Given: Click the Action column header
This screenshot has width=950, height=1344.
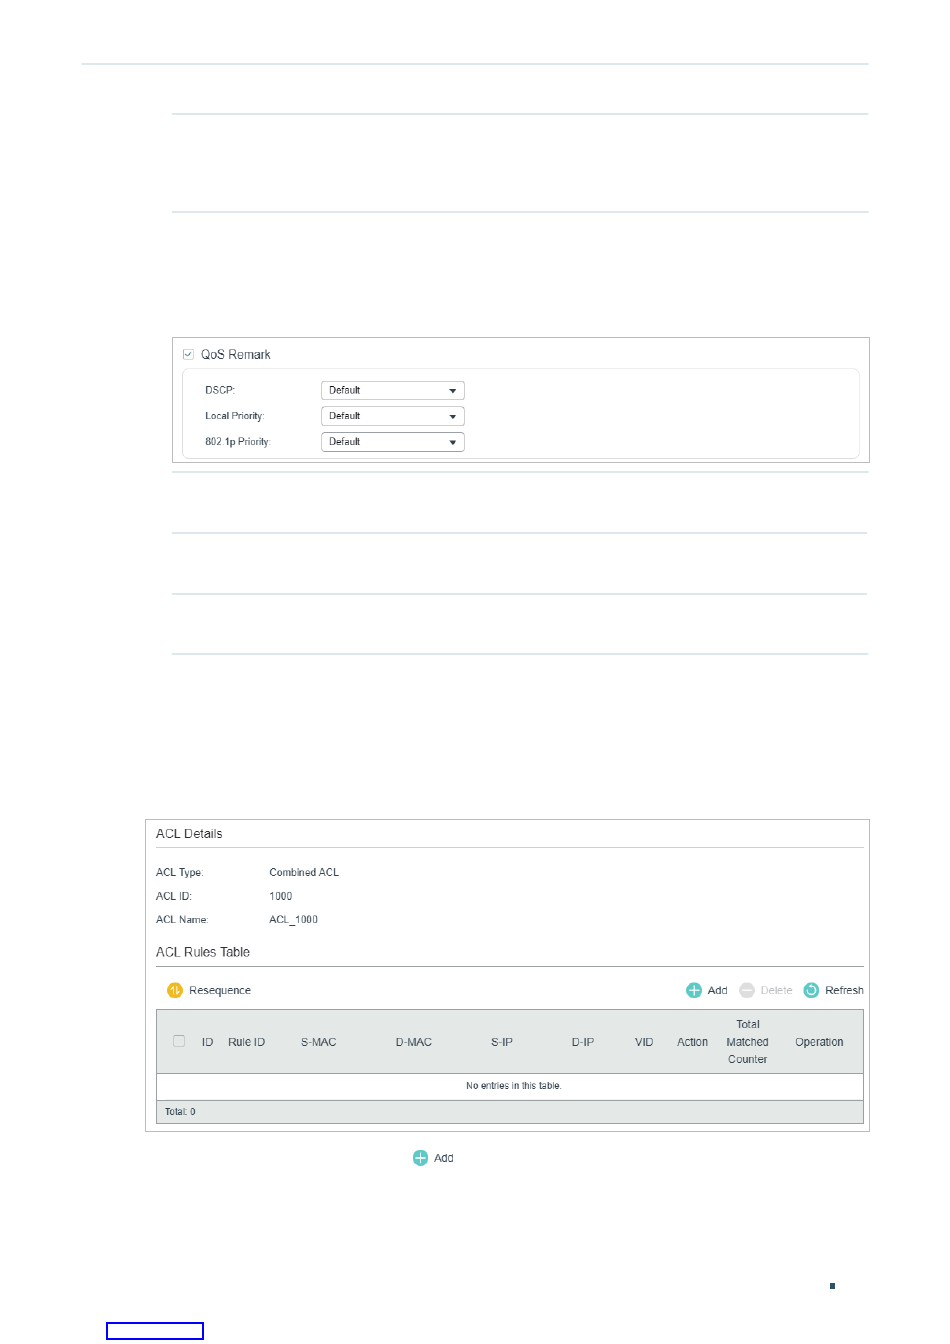Looking at the screenshot, I should (692, 1042).
